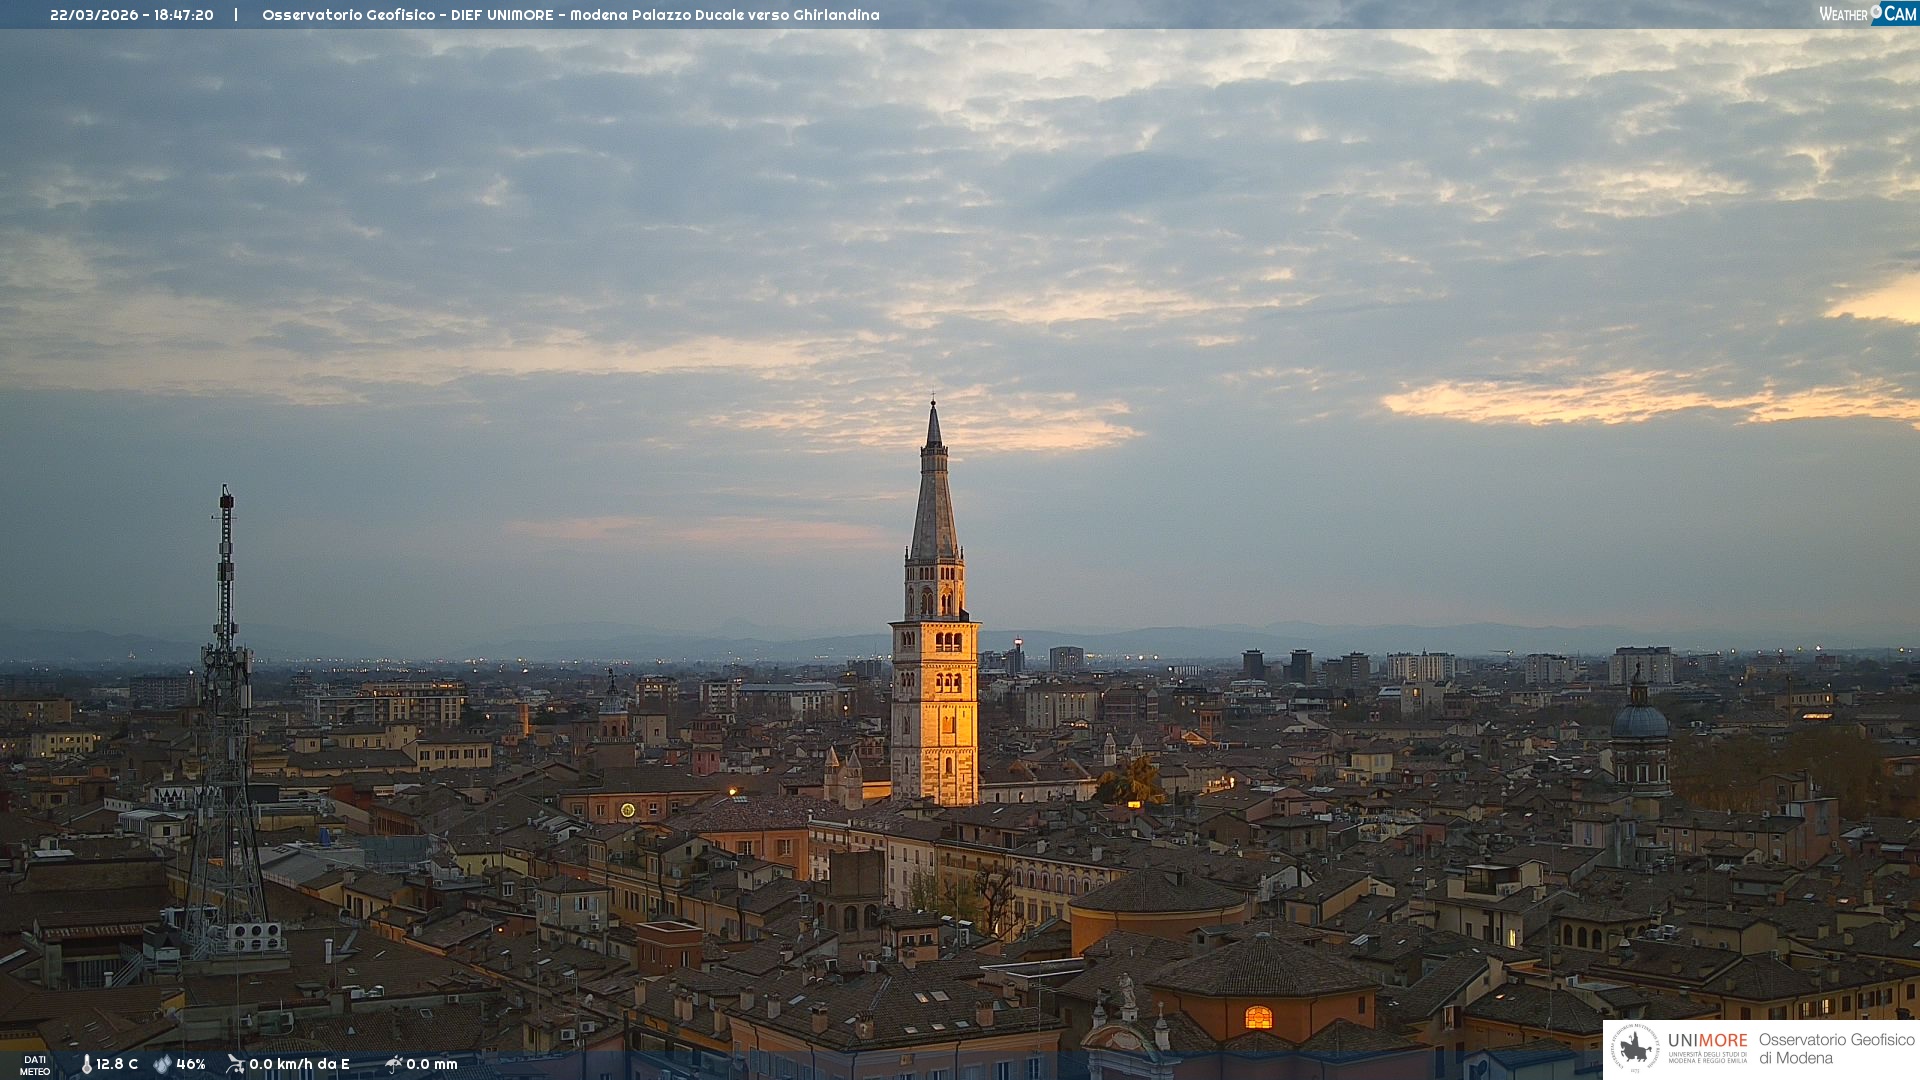Viewport: 1920px width, 1080px height.
Task: Click the illuminated Ghirlandina tower
Action: tap(935, 700)
